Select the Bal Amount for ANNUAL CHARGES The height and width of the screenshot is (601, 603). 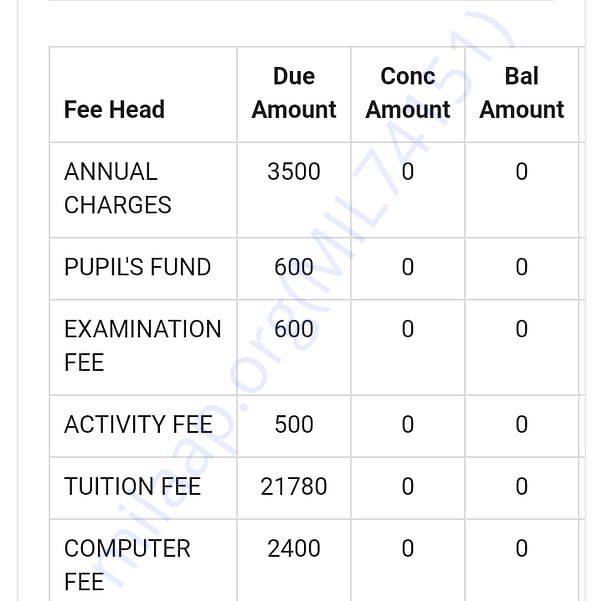[521, 171]
